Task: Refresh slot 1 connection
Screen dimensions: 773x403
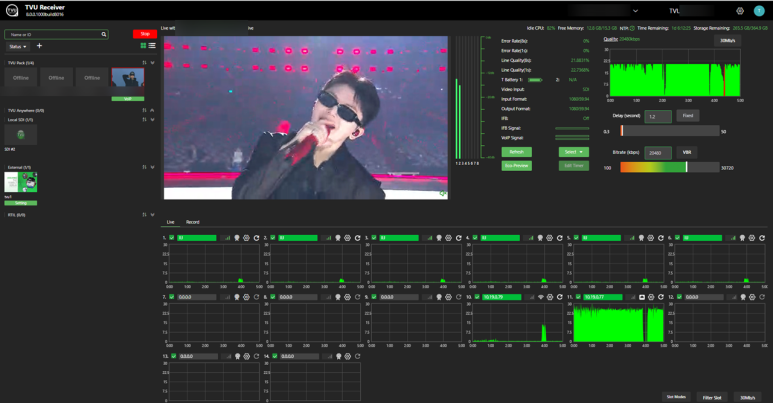Action: [x=256, y=238]
